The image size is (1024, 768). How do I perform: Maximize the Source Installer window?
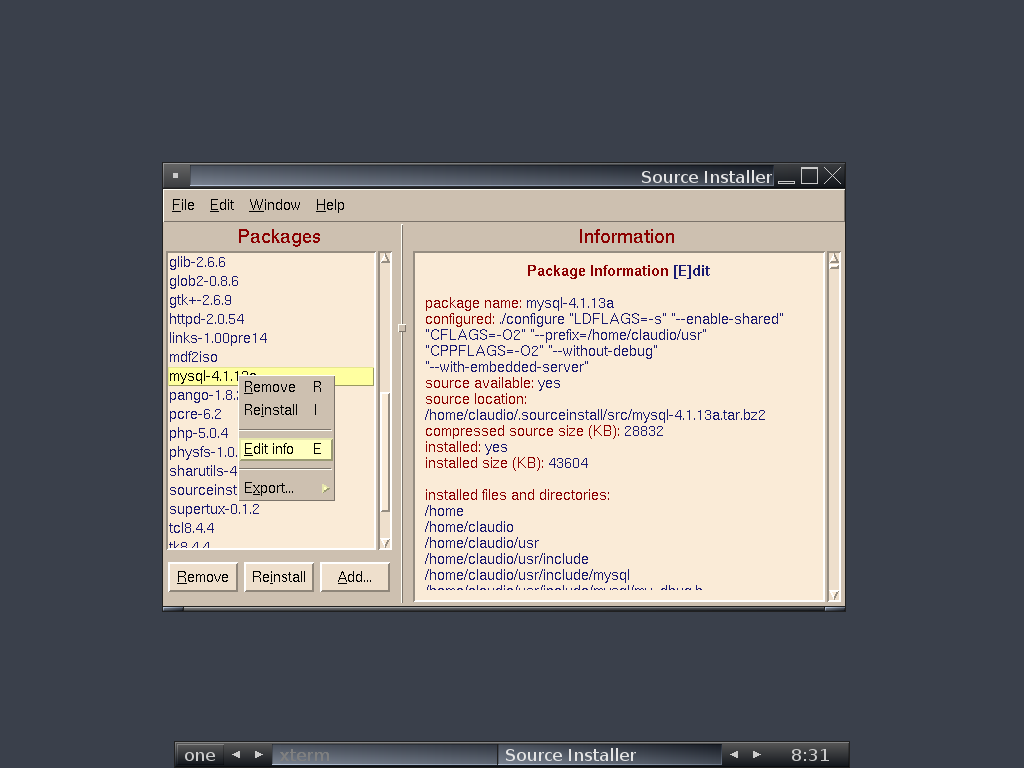[809, 176]
